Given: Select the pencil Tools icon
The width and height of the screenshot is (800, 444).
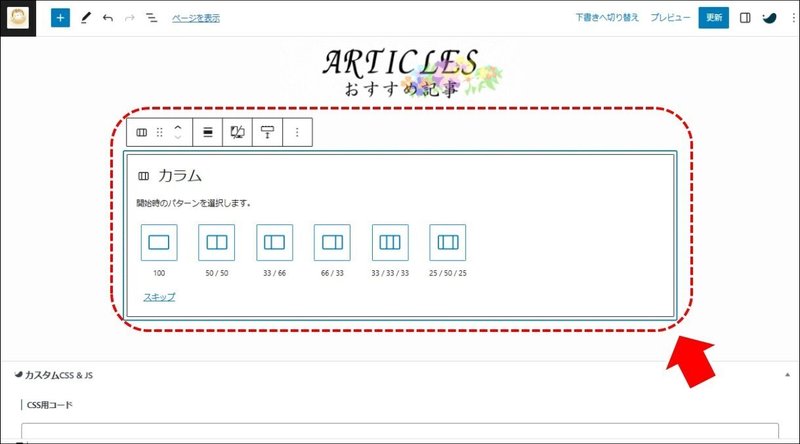Looking at the screenshot, I should [x=85, y=18].
